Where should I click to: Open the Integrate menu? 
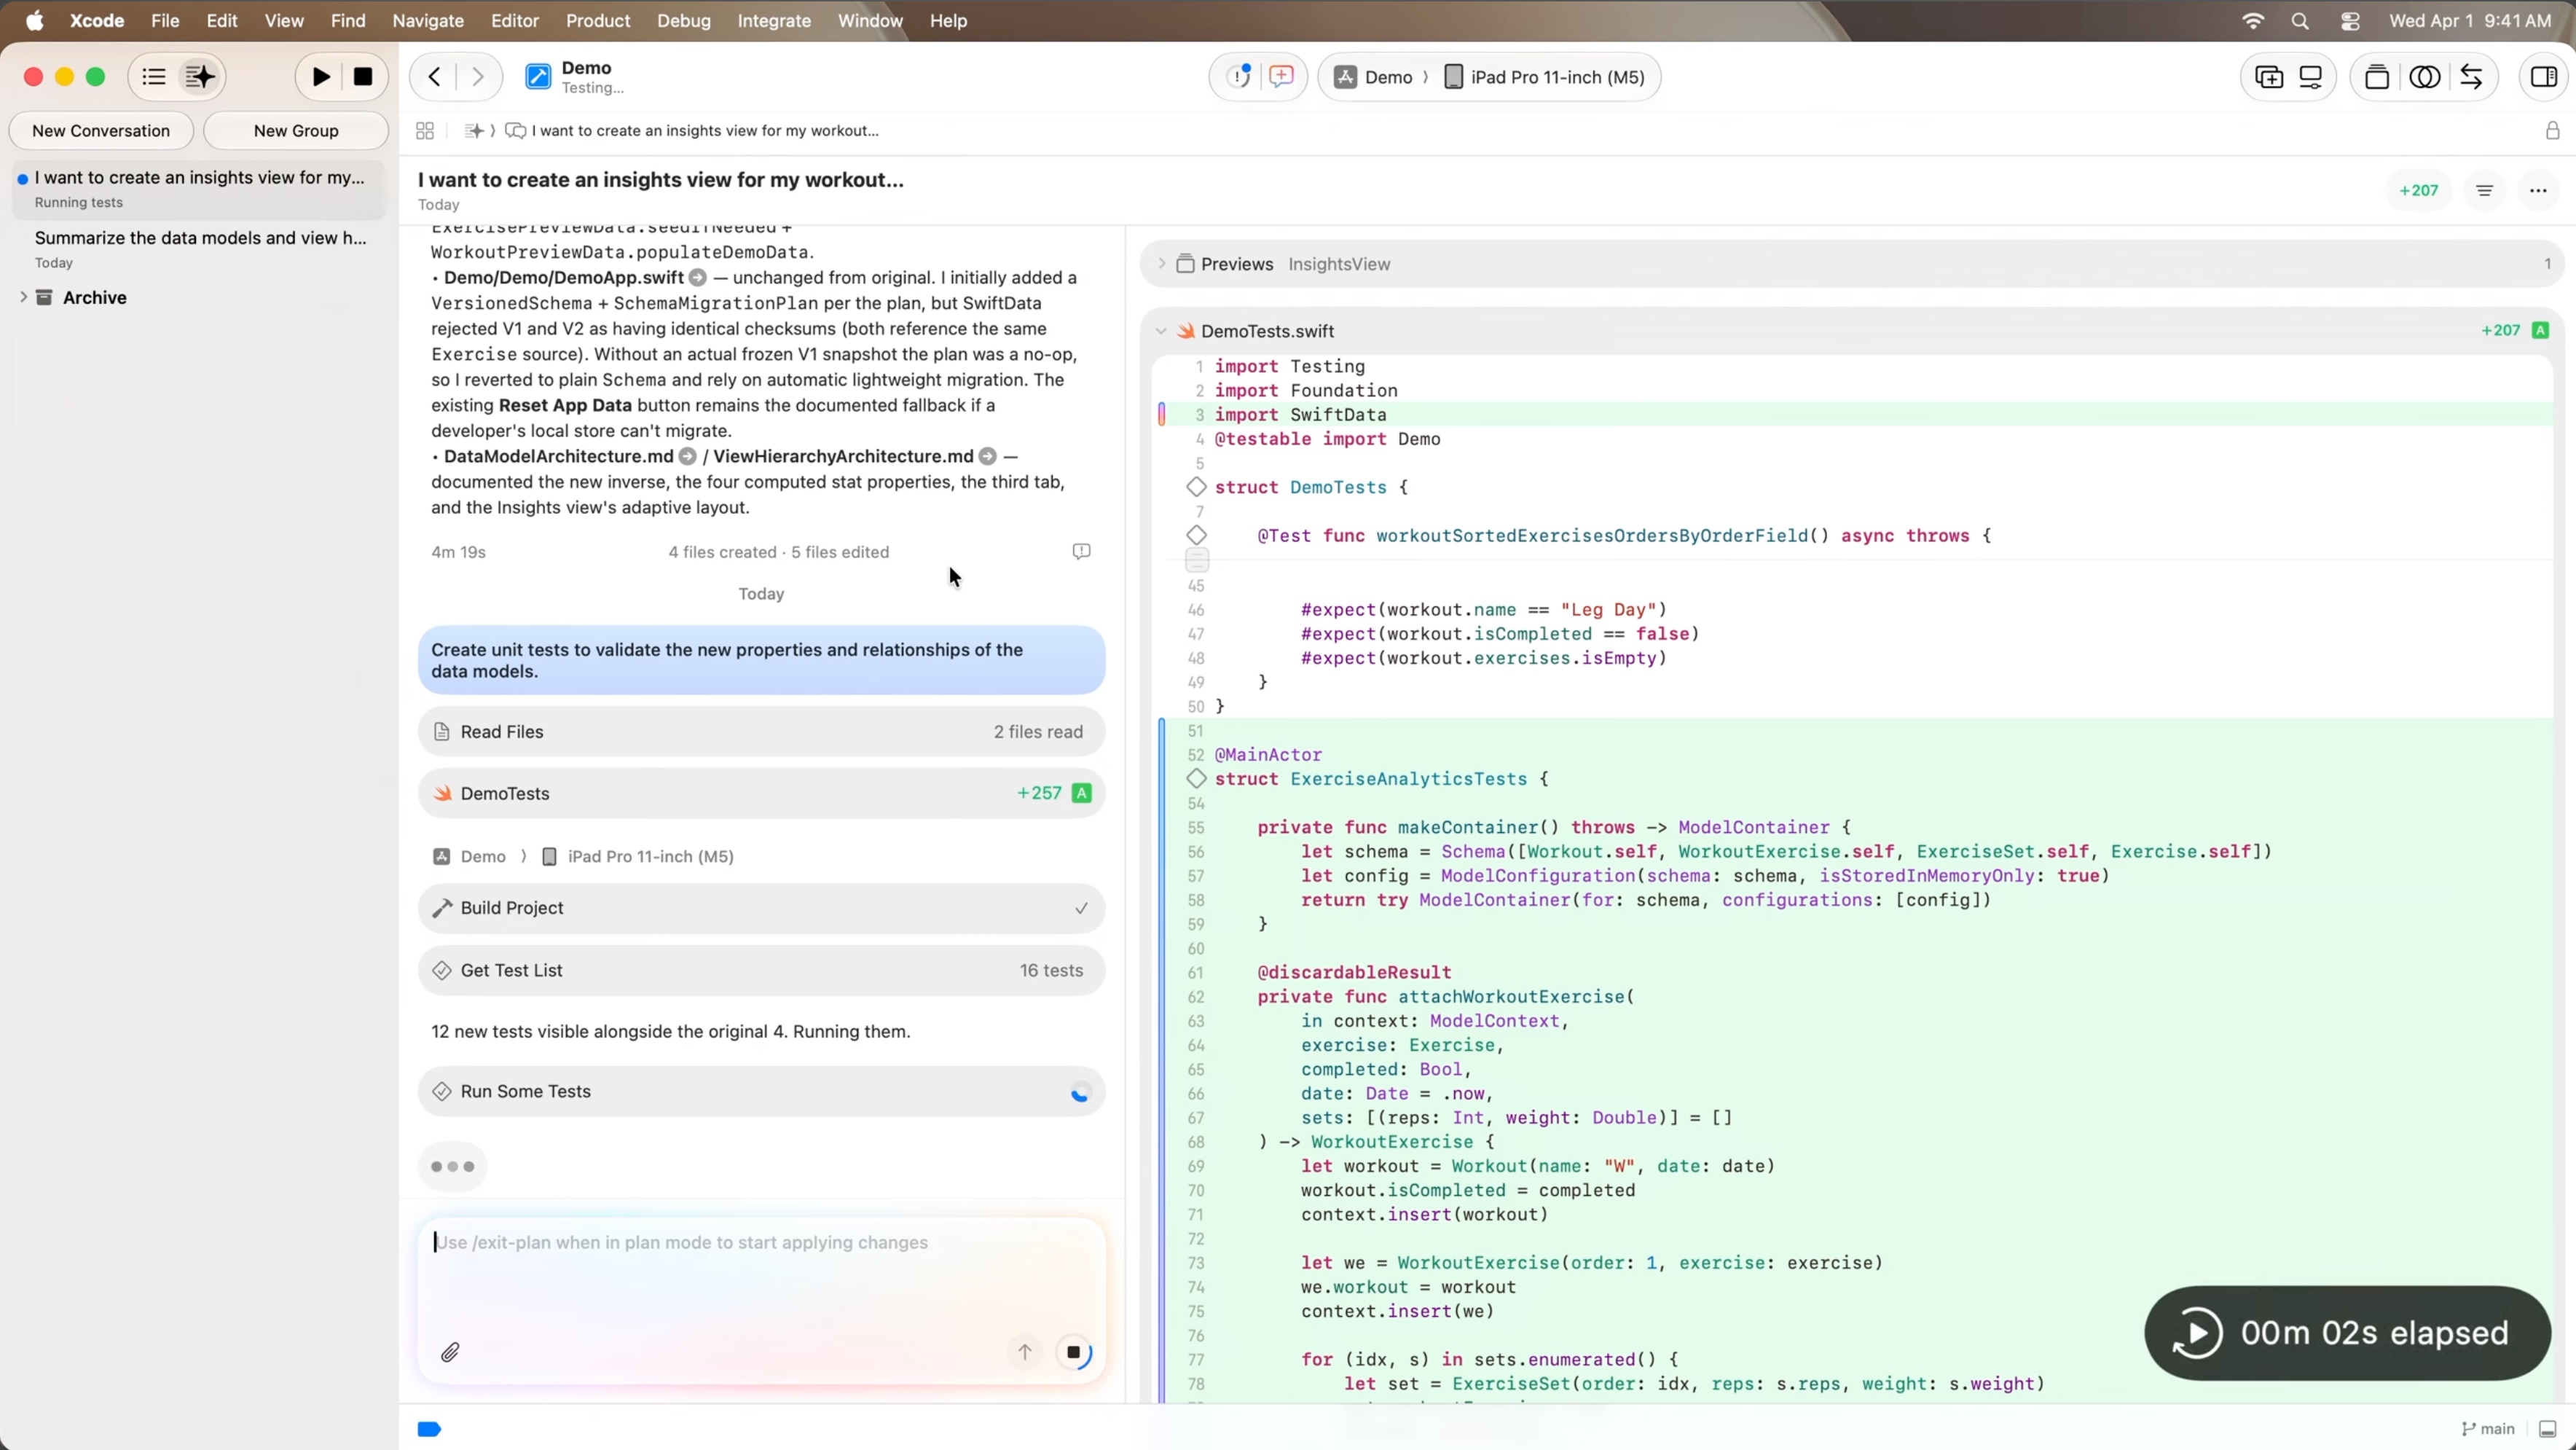(x=774, y=20)
